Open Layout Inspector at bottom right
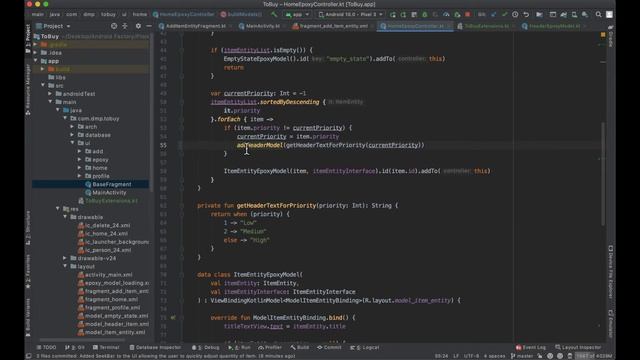 coord(578,347)
